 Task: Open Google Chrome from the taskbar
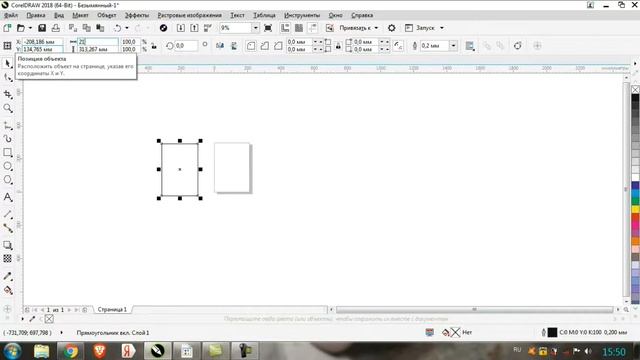[x=70, y=351]
